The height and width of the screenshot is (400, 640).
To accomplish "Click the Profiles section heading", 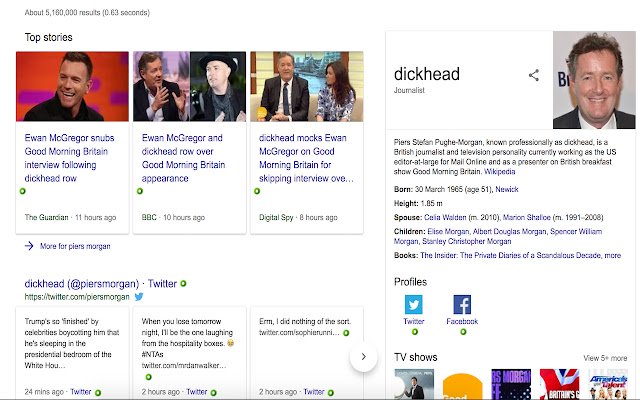I will pyautogui.click(x=410, y=282).
